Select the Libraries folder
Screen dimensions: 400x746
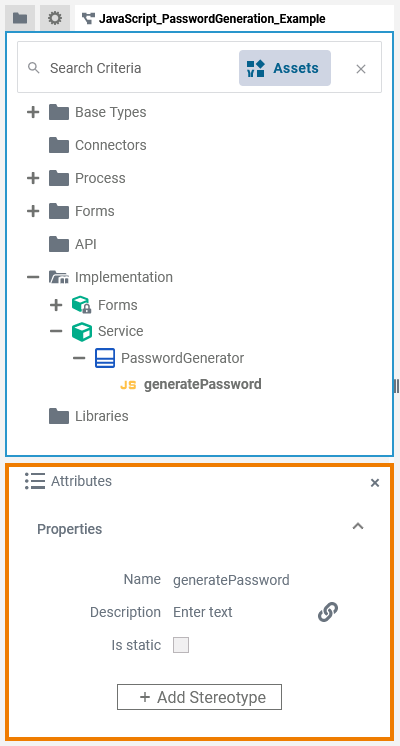88,416
